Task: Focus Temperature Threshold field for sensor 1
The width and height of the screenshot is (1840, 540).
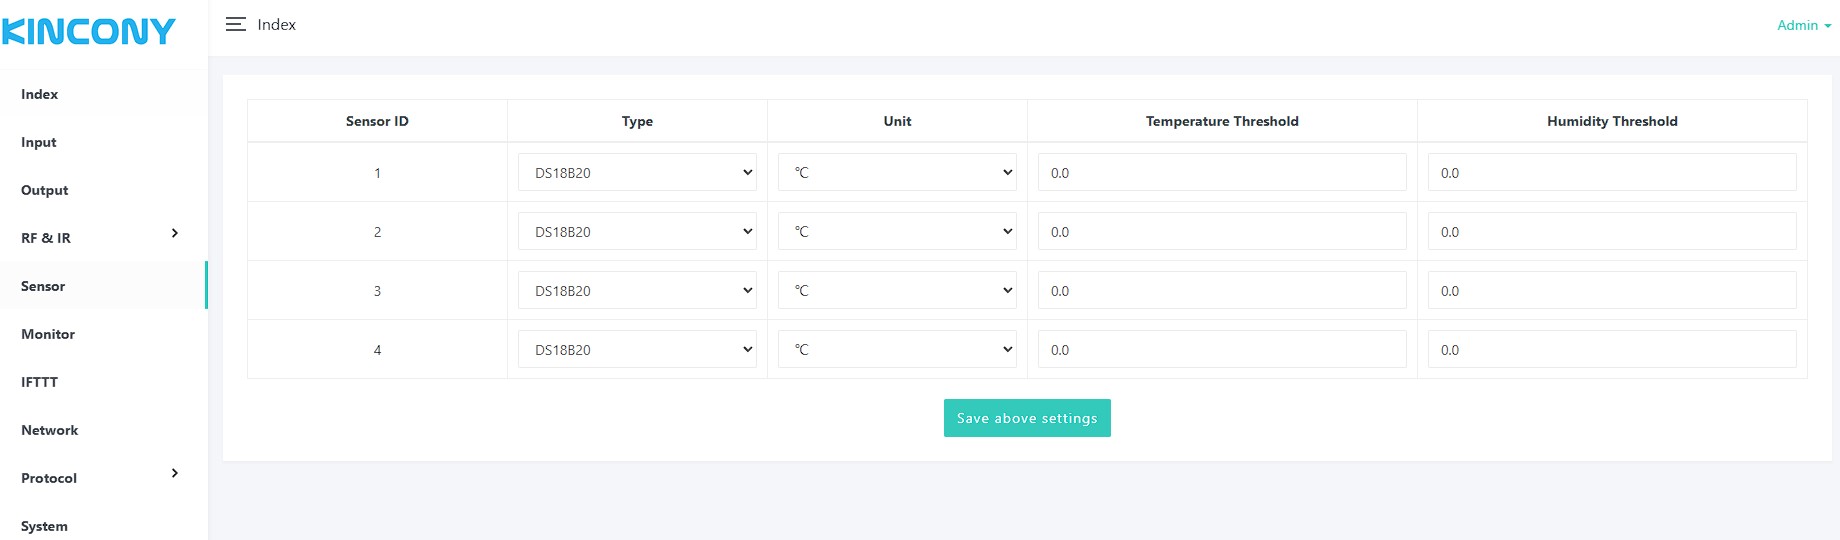Action: coord(1222,172)
